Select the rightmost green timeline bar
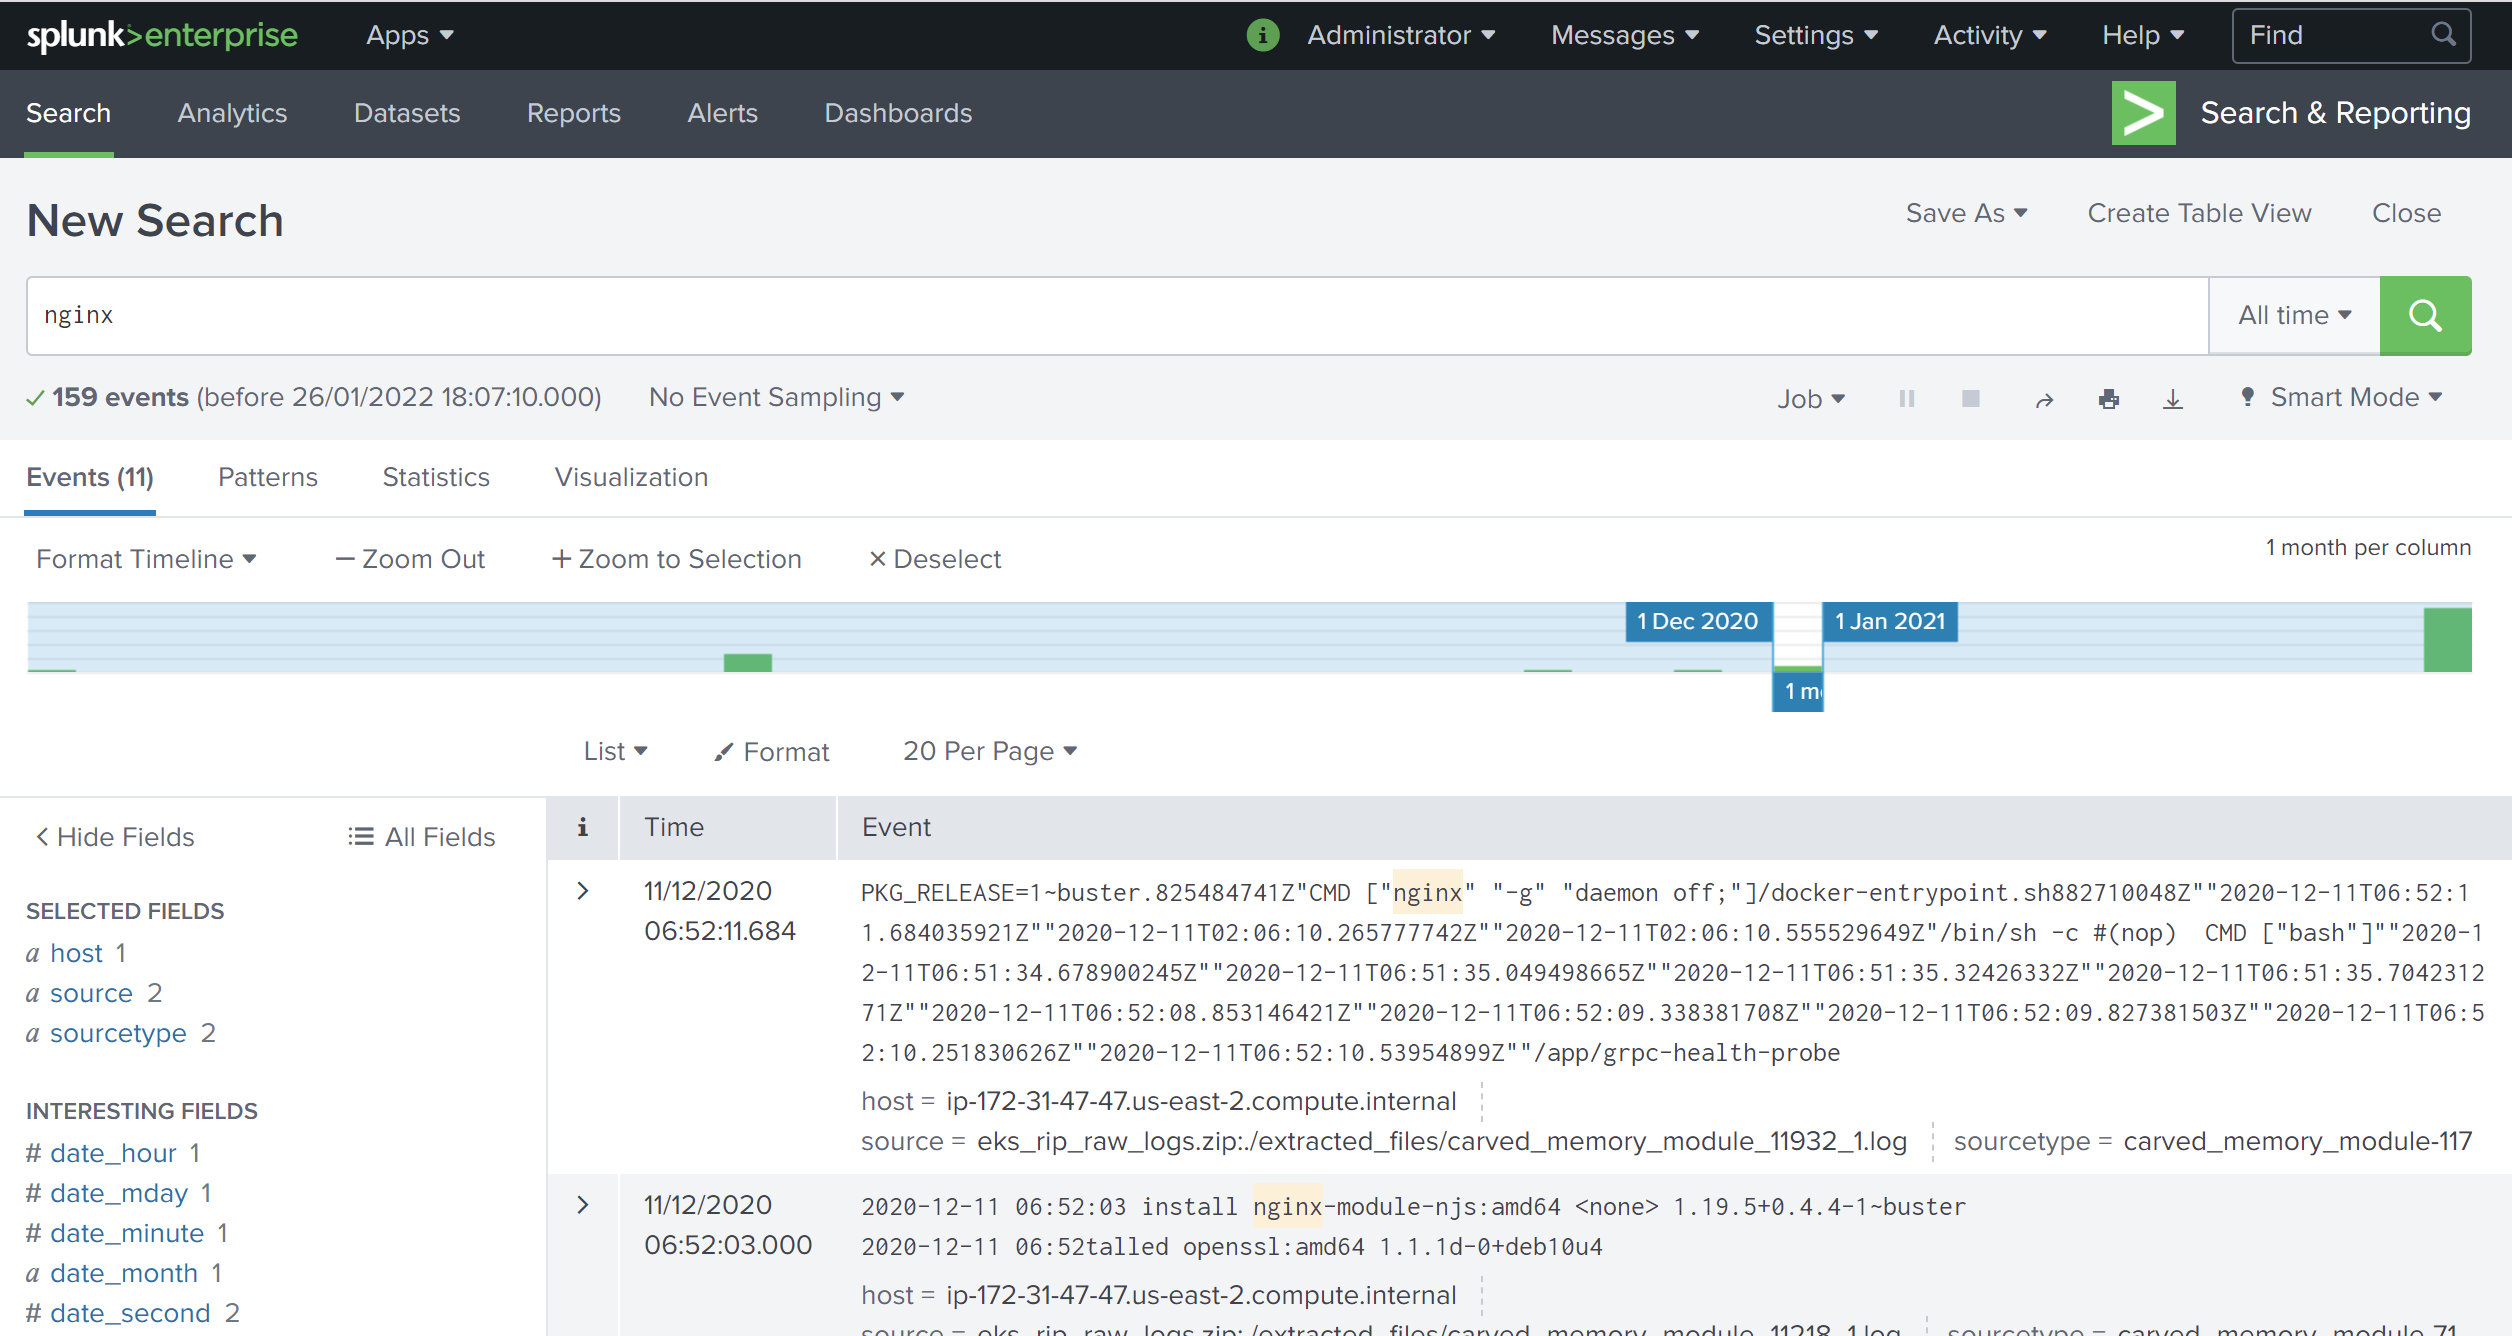Viewport: 2512px width, 1336px height. tap(2446, 640)
